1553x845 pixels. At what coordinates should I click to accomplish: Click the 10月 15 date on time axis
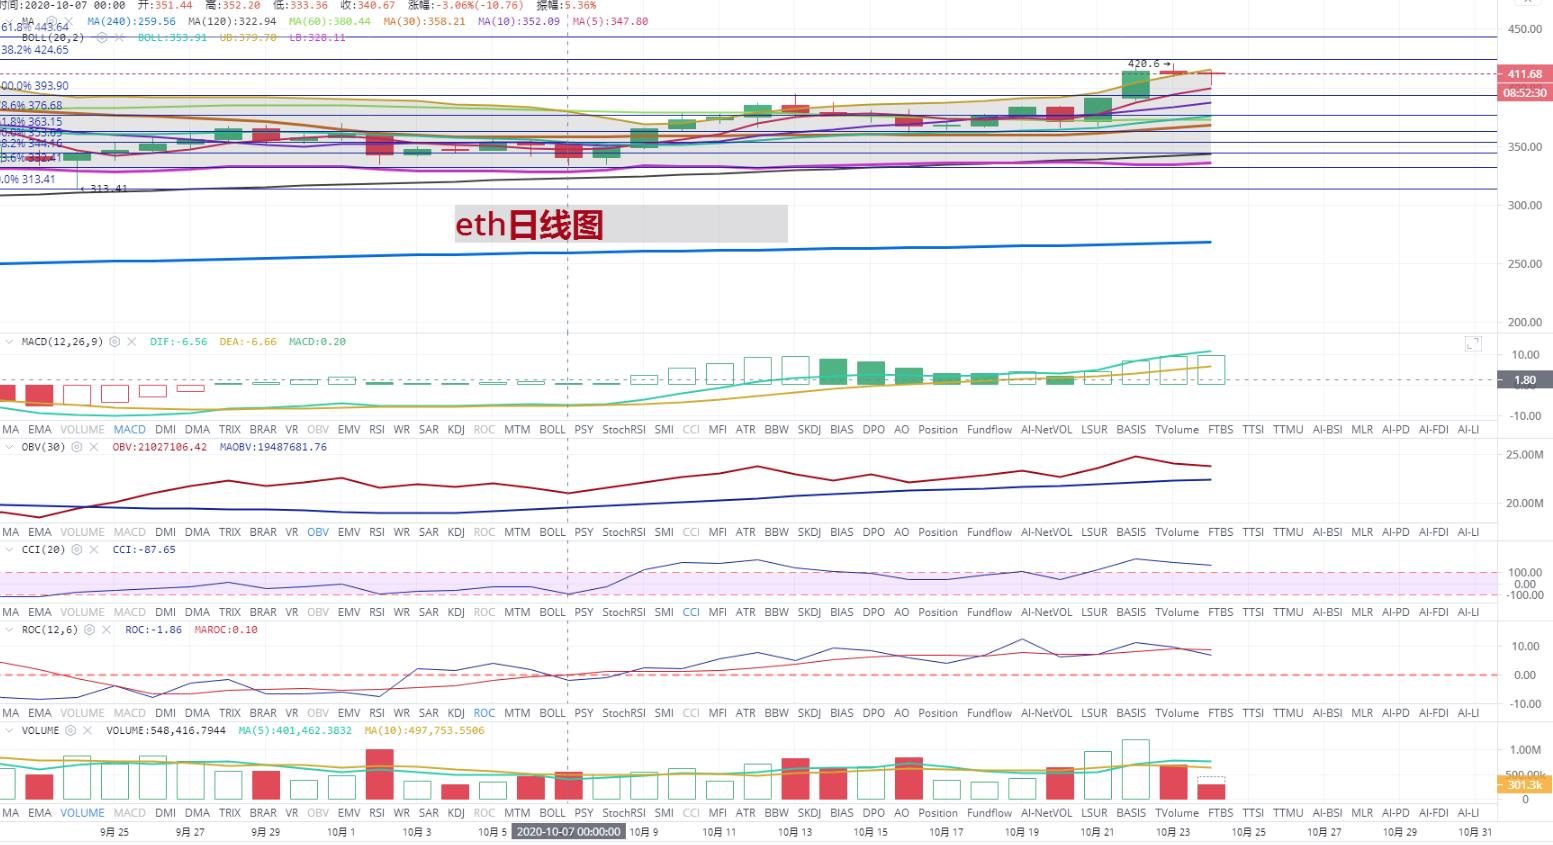click(x=870, y=832)
